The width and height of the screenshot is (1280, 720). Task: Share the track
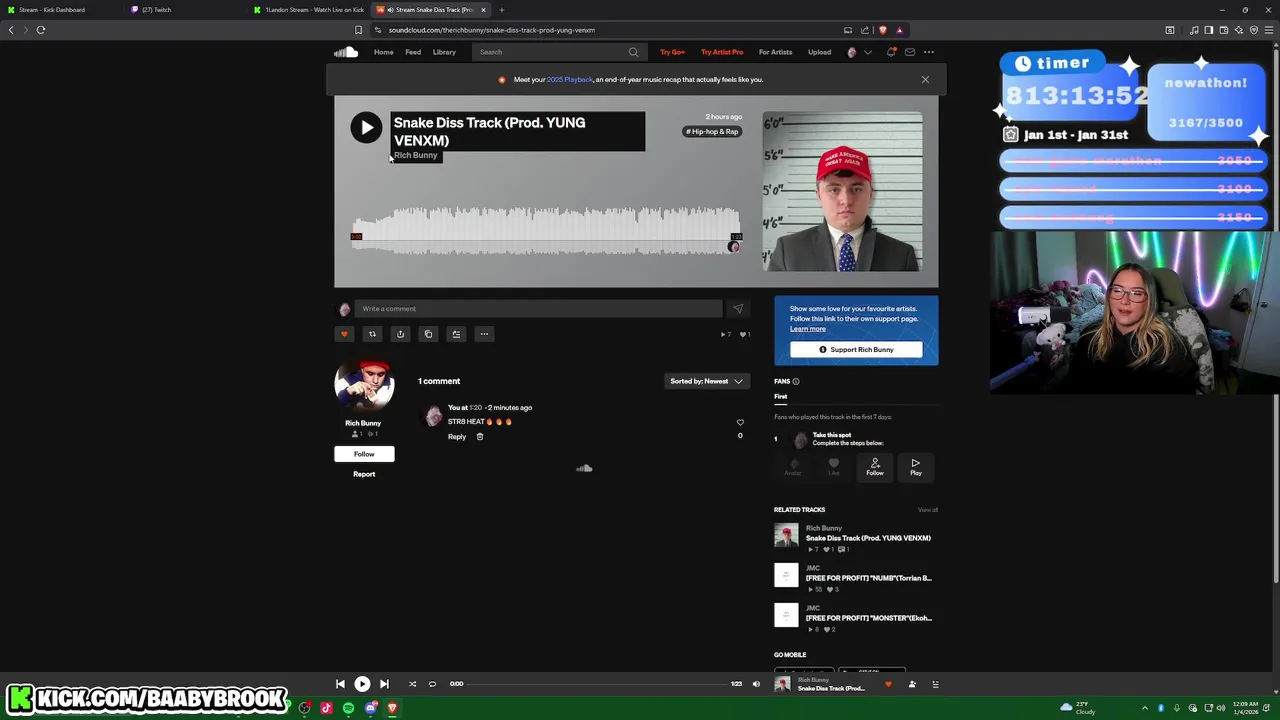[x=400, y=334]
